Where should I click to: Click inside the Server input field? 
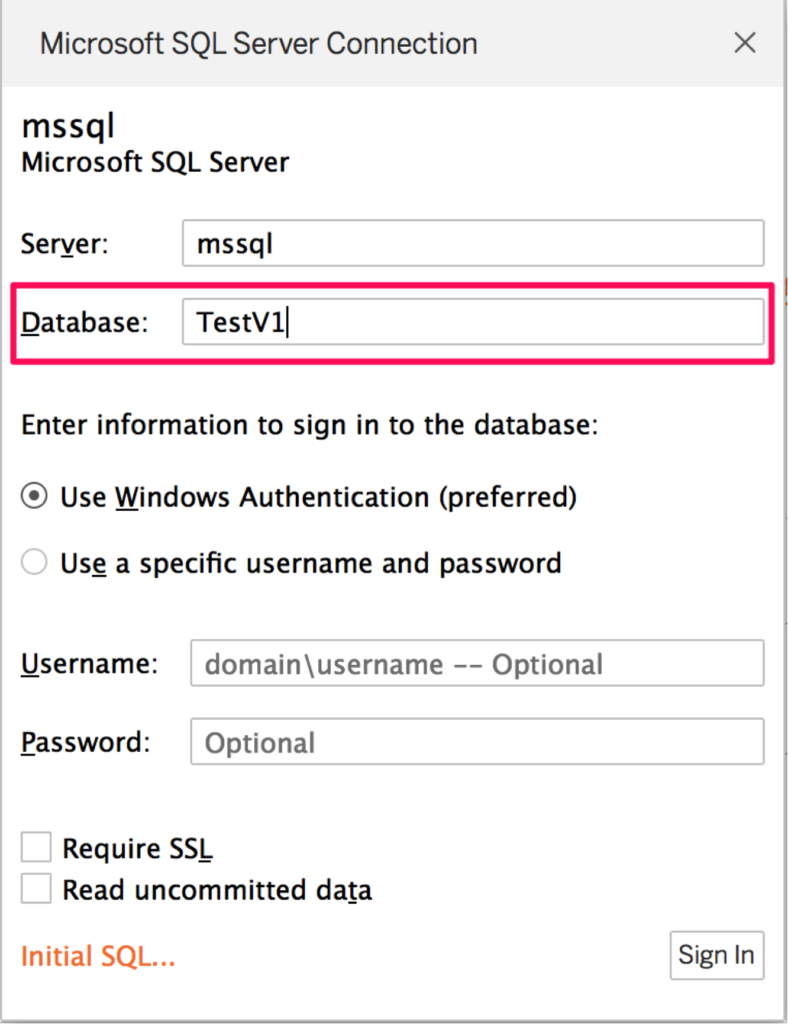point(470,242)
